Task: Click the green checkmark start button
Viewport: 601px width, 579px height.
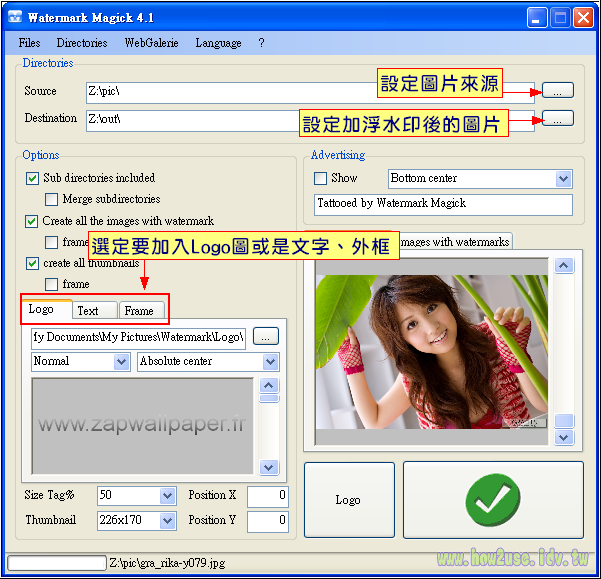Action: (493, 500)
